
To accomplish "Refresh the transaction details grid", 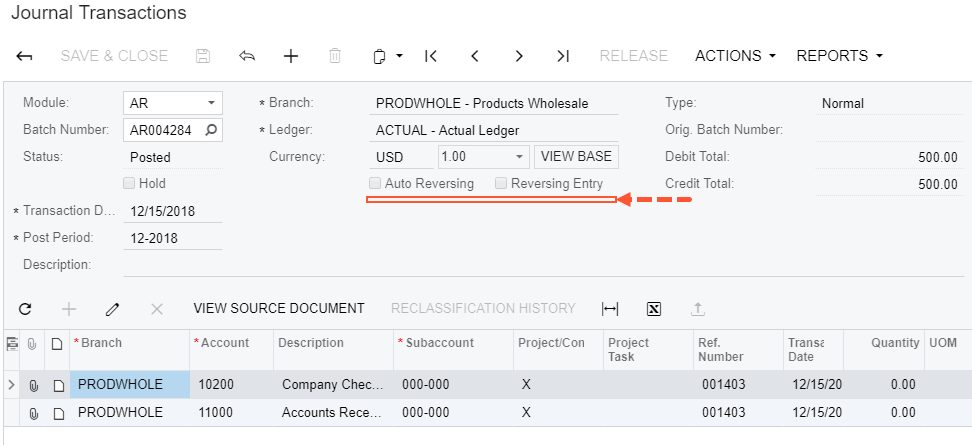I will 25,309.
